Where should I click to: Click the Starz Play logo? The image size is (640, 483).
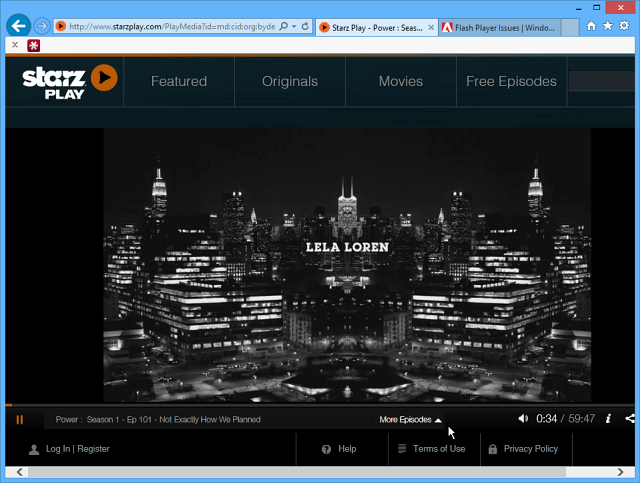pyautogui.click(x=70, y=82)
